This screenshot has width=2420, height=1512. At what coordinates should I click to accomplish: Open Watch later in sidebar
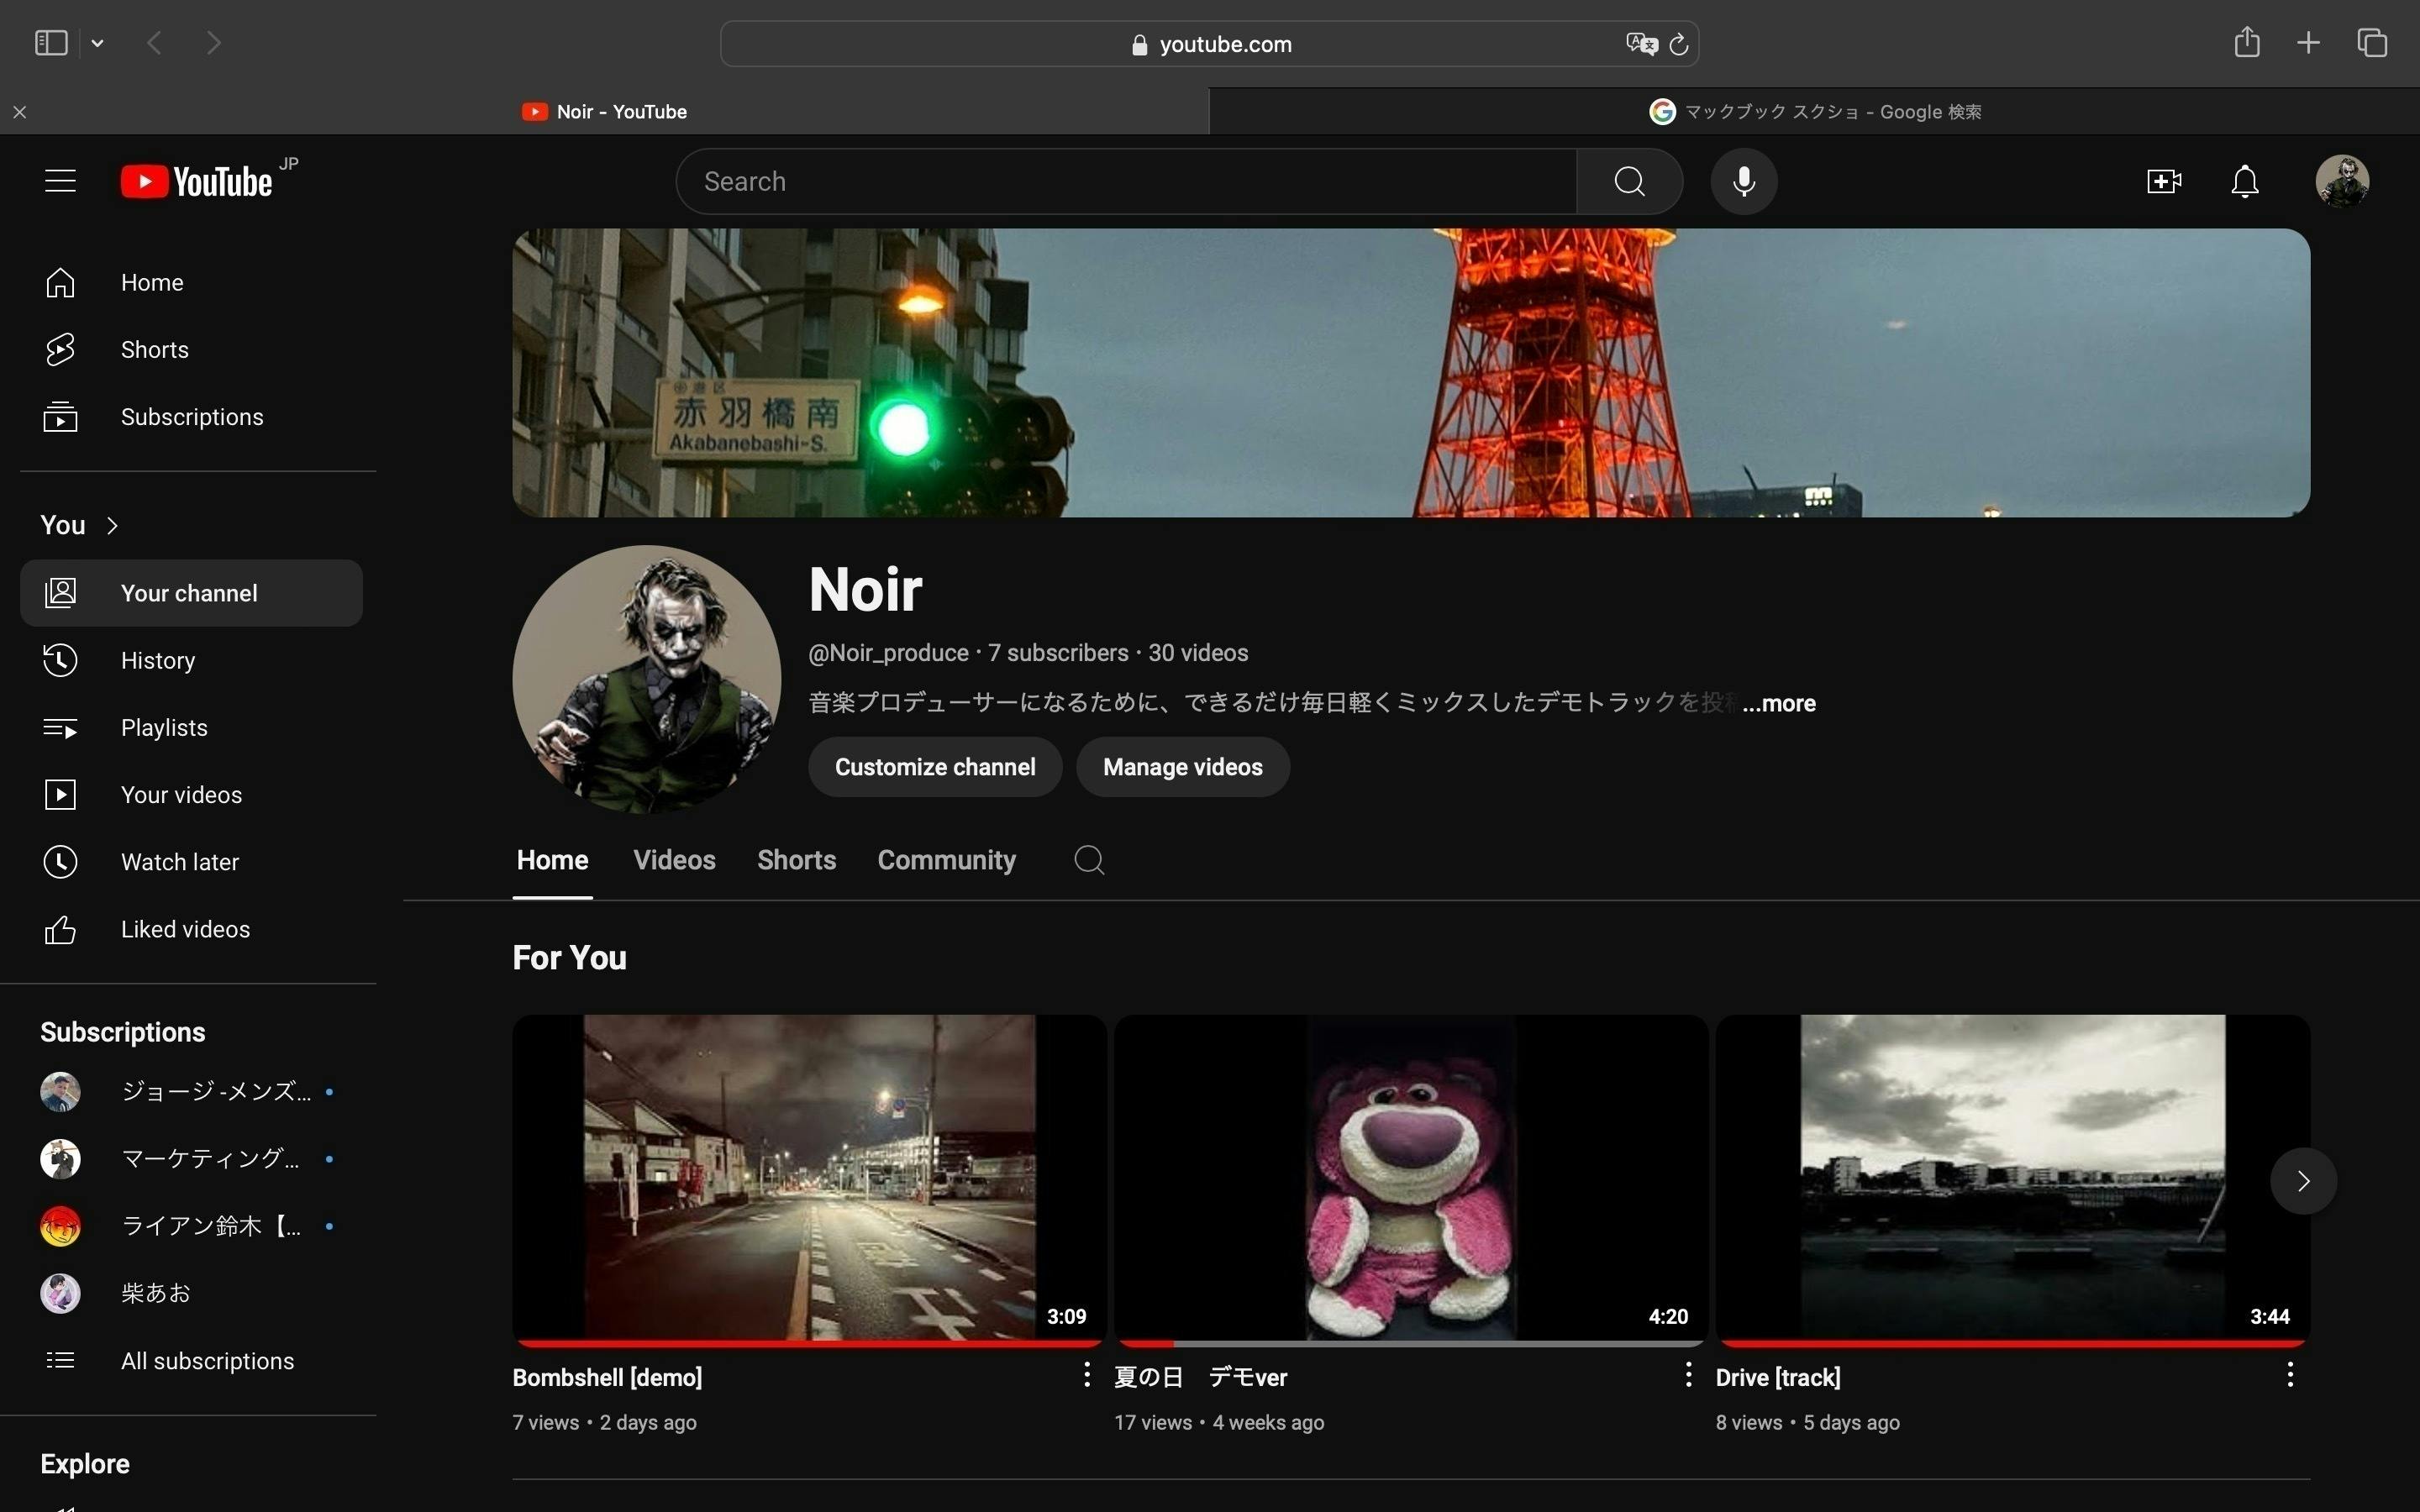click(x=179, y=862)
